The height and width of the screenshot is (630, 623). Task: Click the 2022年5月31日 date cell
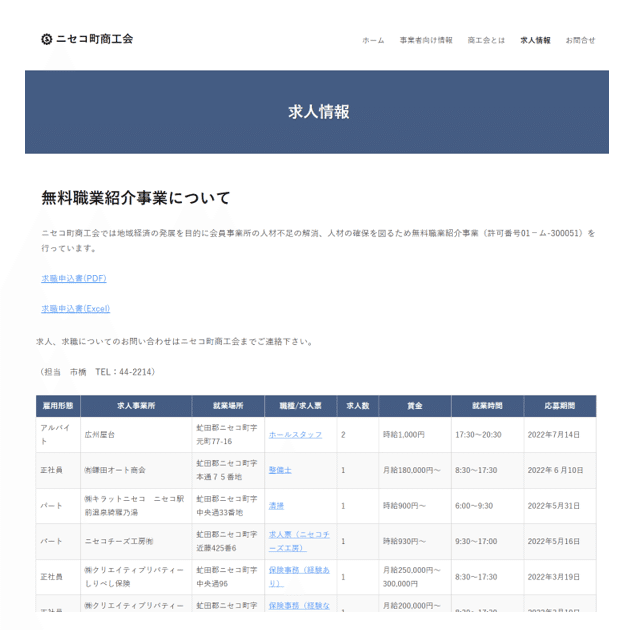[x=560, y=506]
